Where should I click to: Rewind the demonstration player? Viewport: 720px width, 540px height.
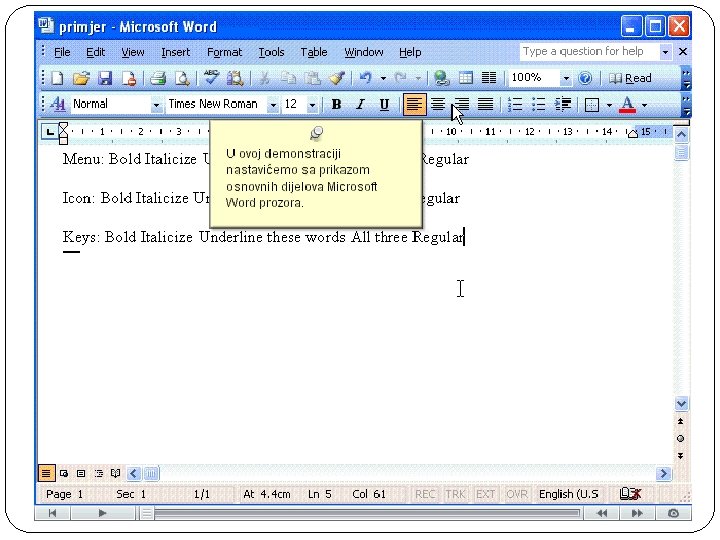tap(602, 513)
